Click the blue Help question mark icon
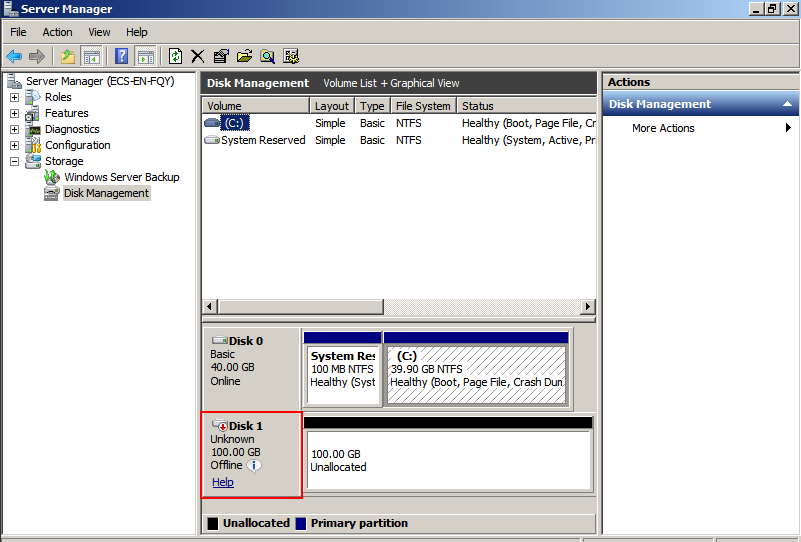Screen dimensions: 801x542 122,56
